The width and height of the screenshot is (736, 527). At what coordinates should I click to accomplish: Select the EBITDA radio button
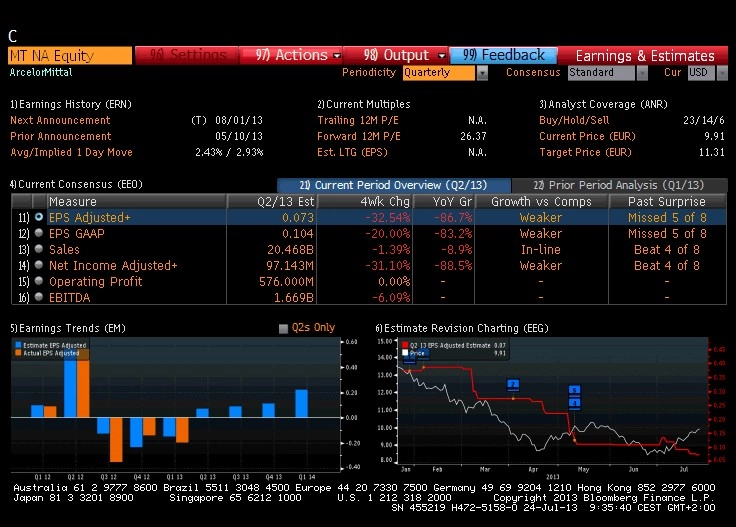(x=39, y=297)
